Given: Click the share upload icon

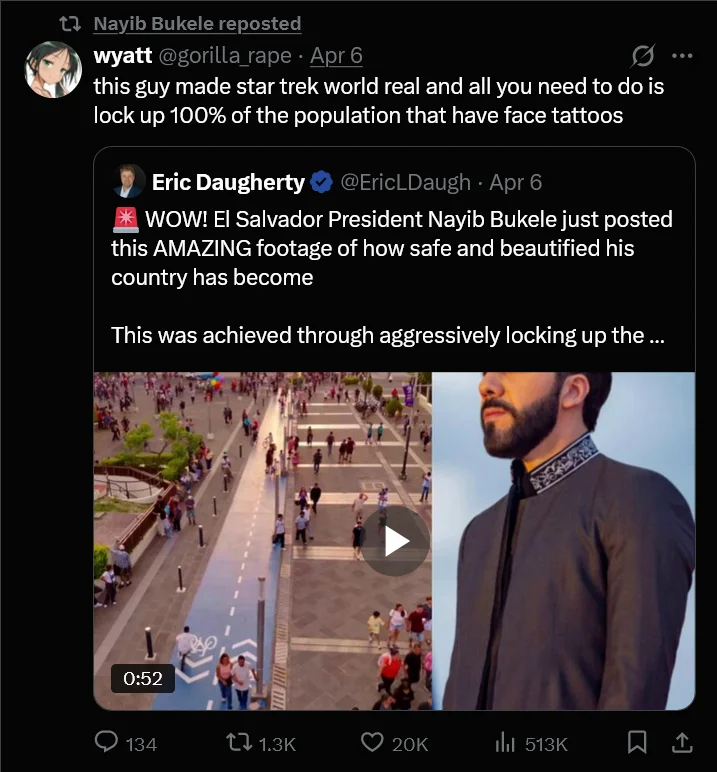Looking at the screenshot, I should [682, 743].
